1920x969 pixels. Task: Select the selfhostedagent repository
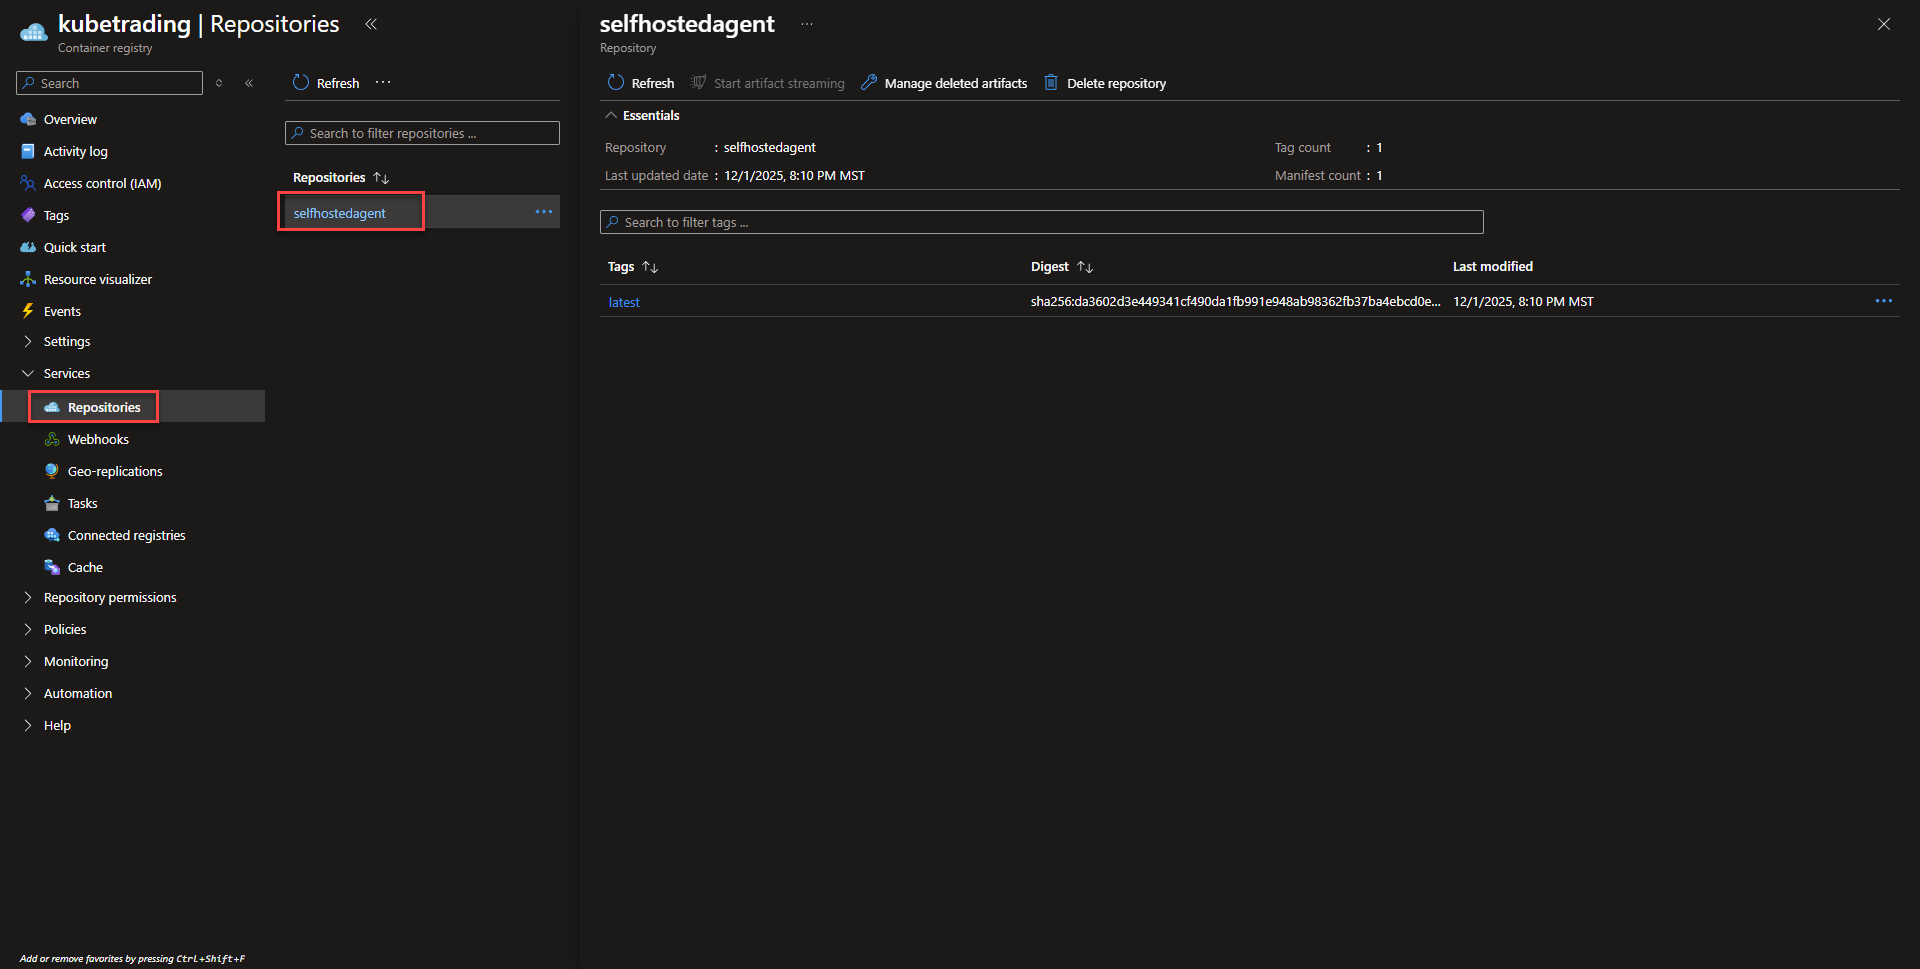tap(340, 213)
